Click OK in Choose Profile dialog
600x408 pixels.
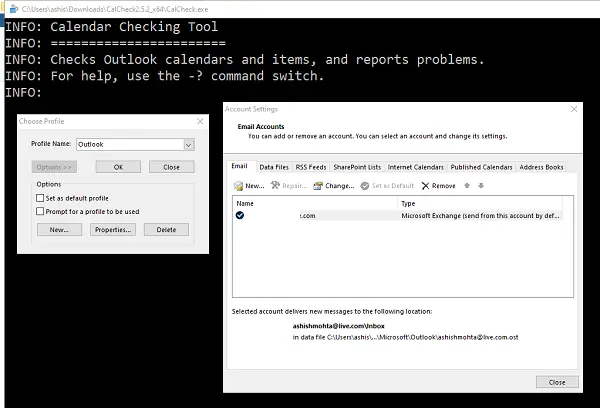tap(118, 167)
